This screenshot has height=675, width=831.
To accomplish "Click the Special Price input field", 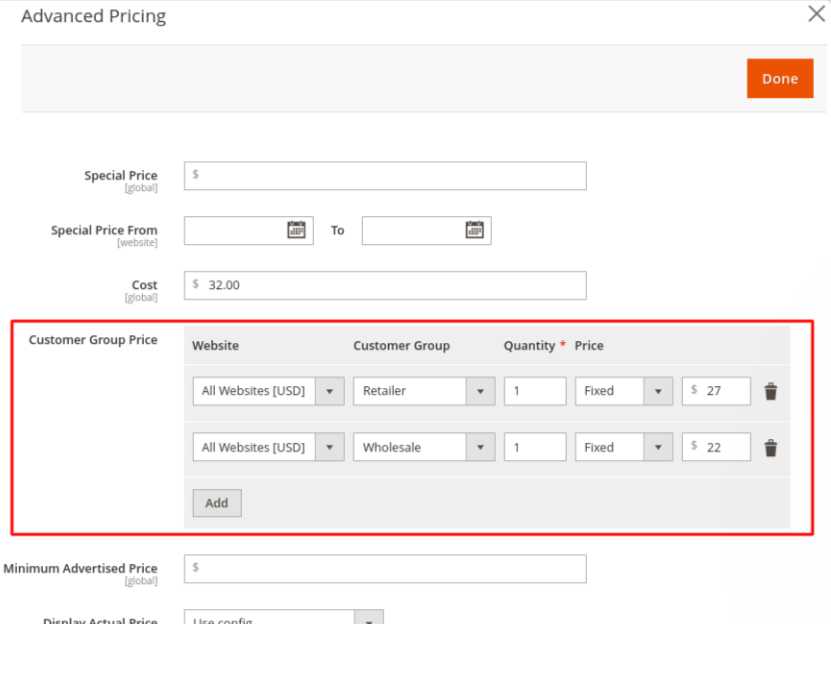I will pyautogui.click(x=385, y=175).
